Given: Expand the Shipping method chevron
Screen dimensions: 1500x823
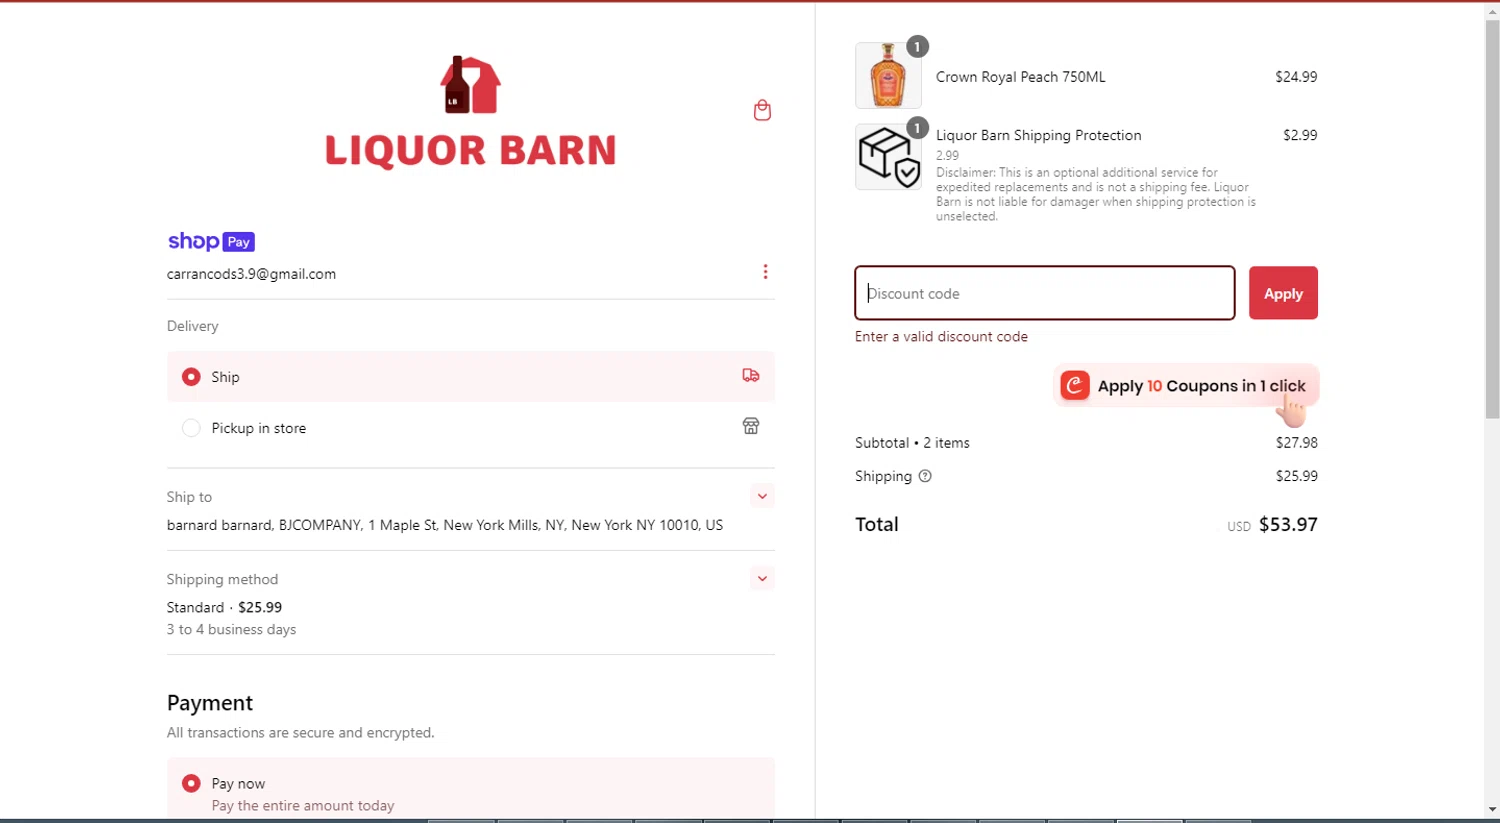Looking at the screenshot, I should click(762, 578).
